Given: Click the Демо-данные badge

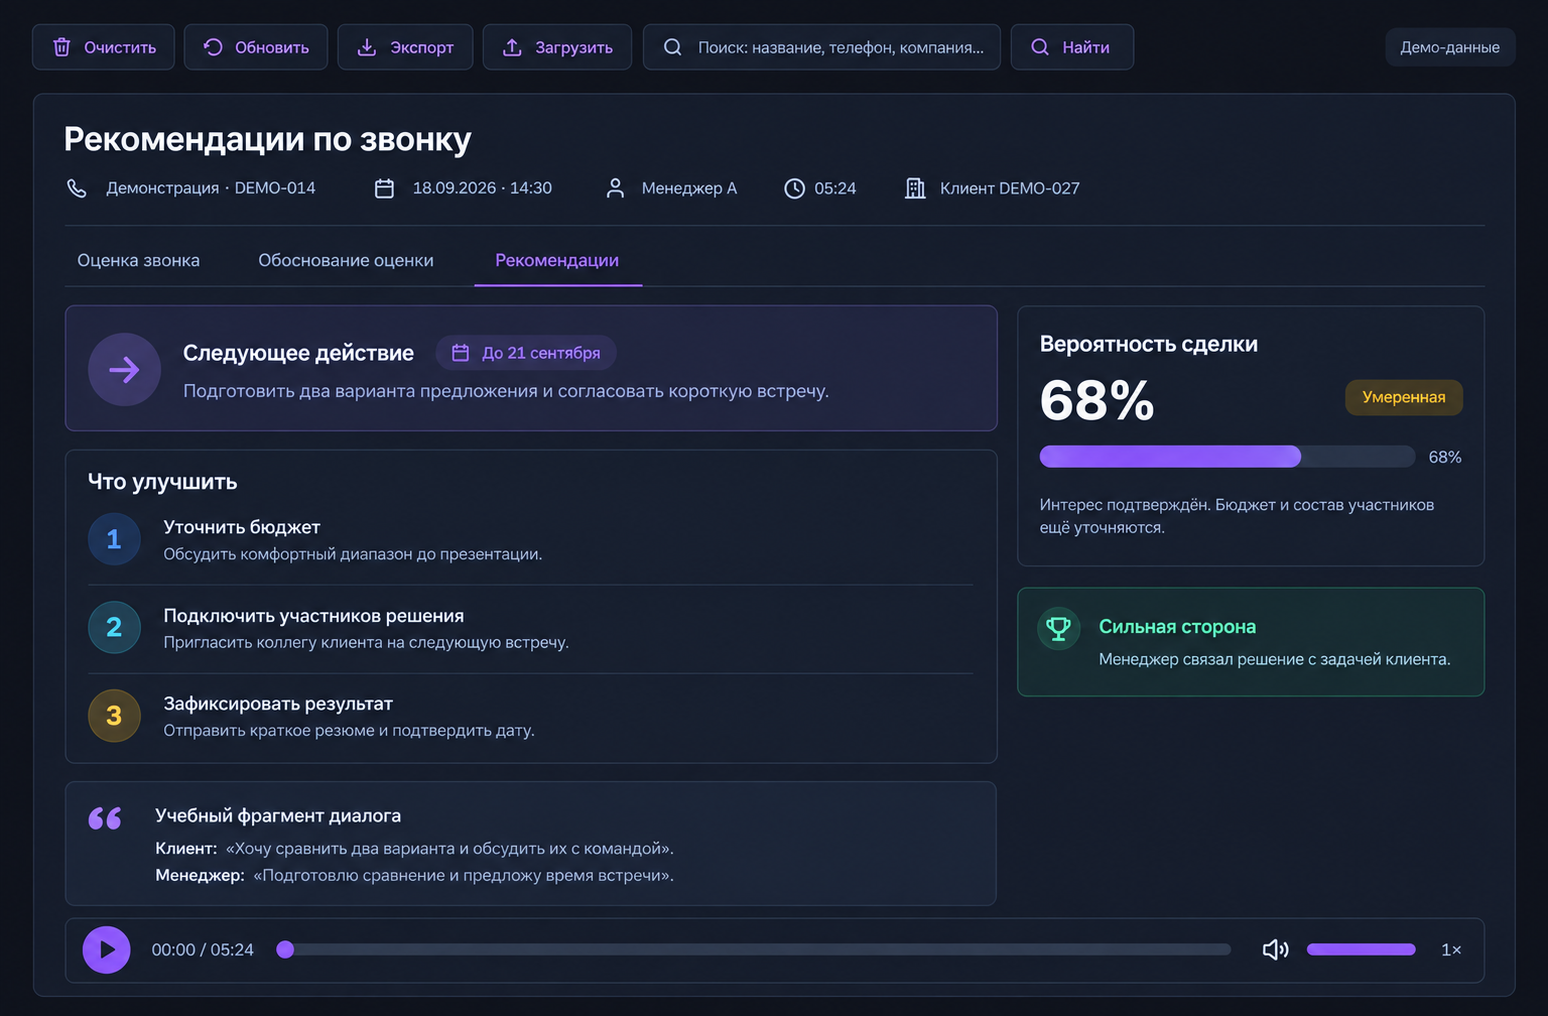Looking at the screenshot, I should pyautogui.click(x=1450, y=47).
